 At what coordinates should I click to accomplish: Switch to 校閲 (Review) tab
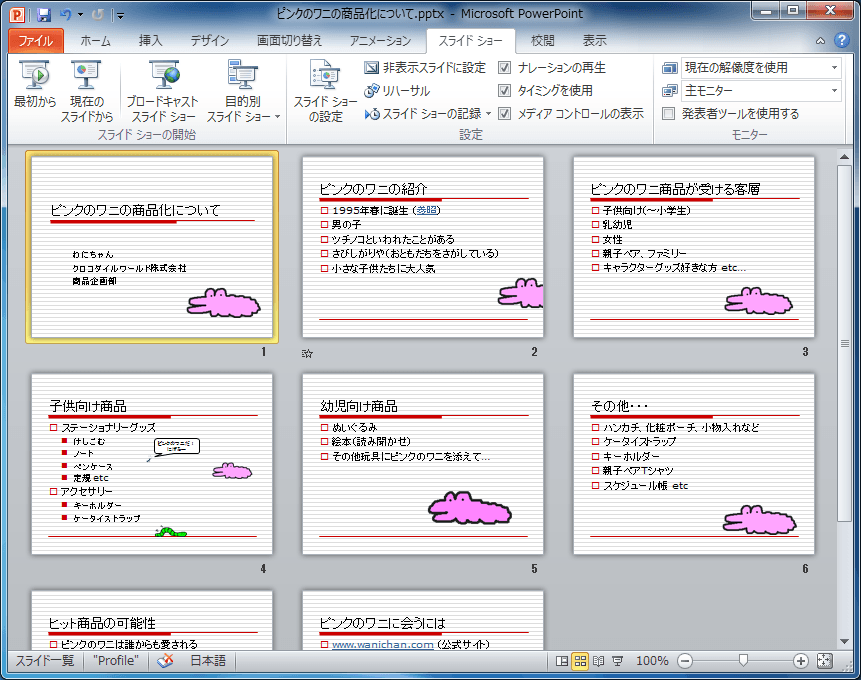543,41
